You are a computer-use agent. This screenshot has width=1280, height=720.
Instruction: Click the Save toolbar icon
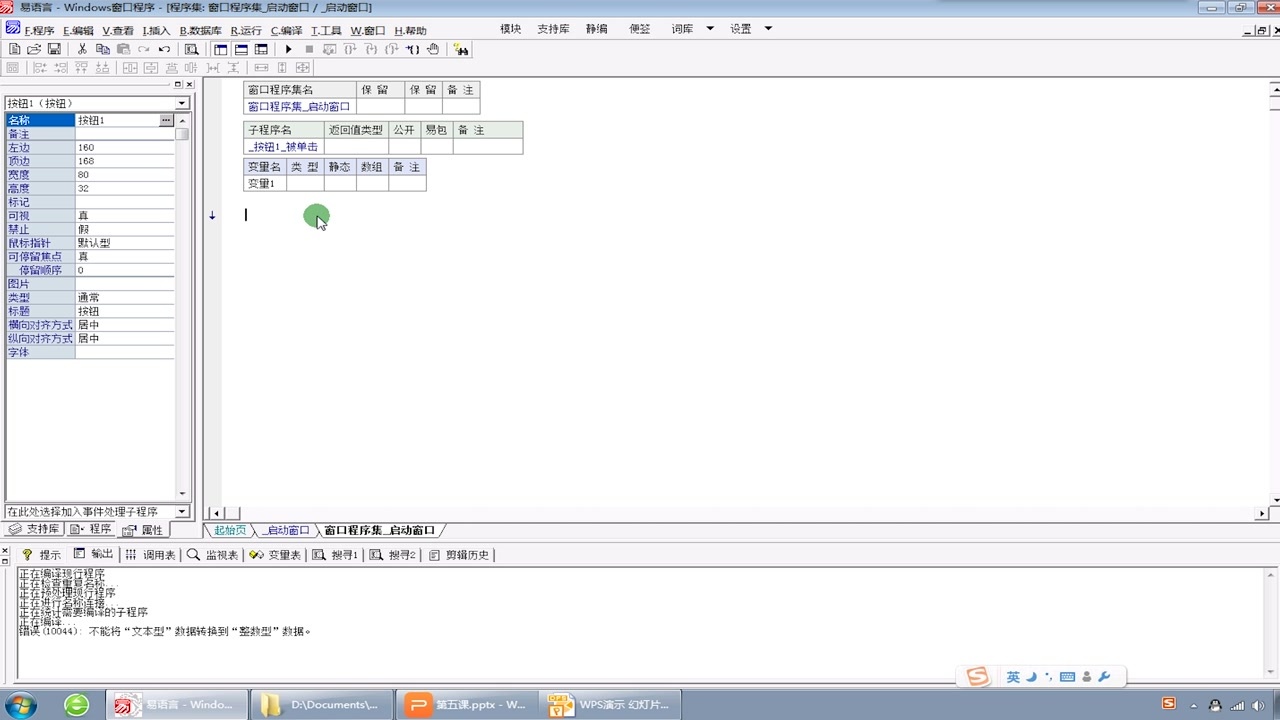tap(54, 49)
